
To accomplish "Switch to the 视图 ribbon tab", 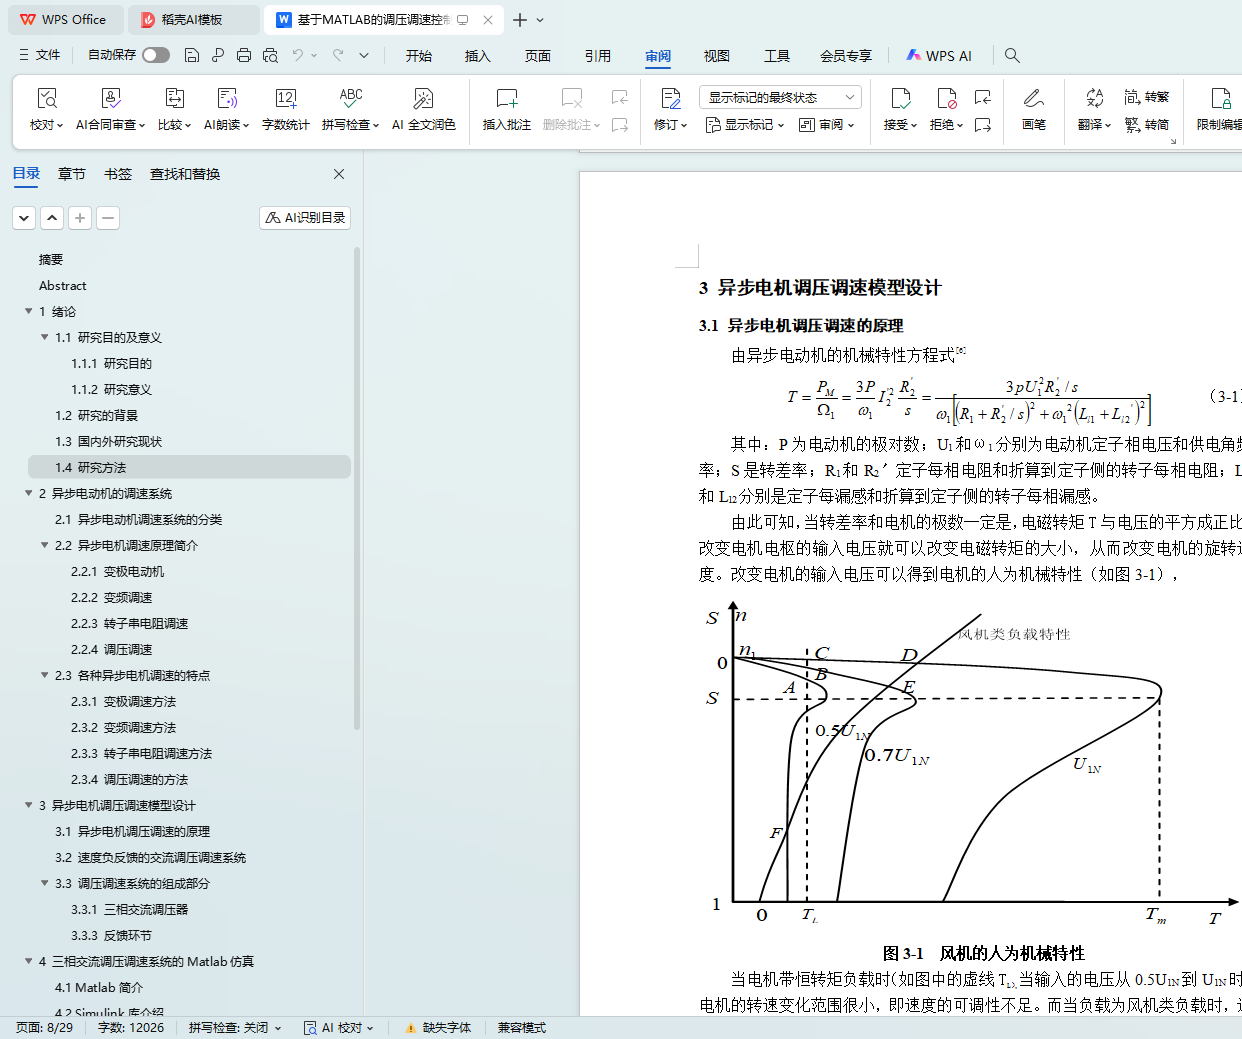I will (716, 56).
